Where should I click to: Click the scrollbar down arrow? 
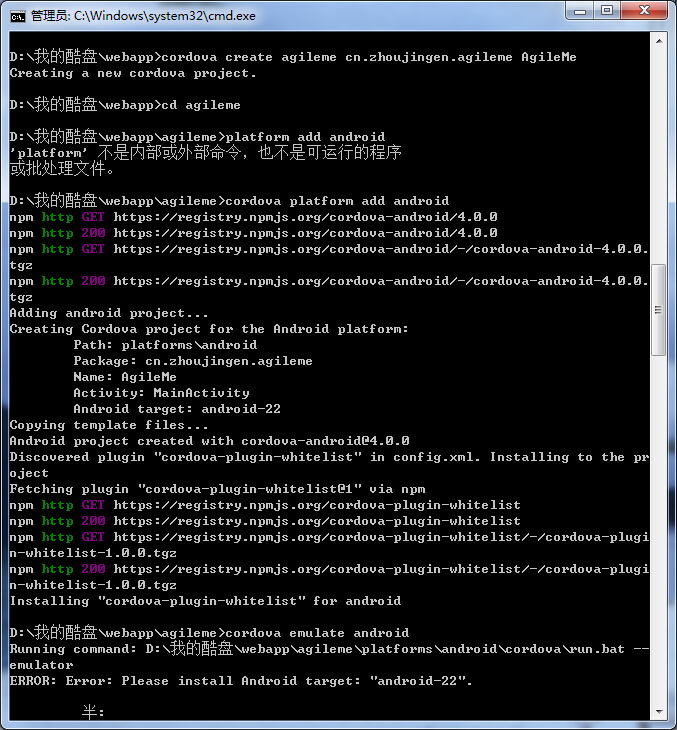[659, 711]
